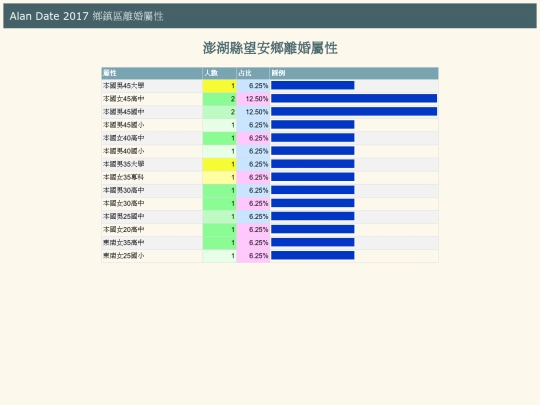Select the row label 本國男45國中
The image size is (540, 405).
coord(123,112)
